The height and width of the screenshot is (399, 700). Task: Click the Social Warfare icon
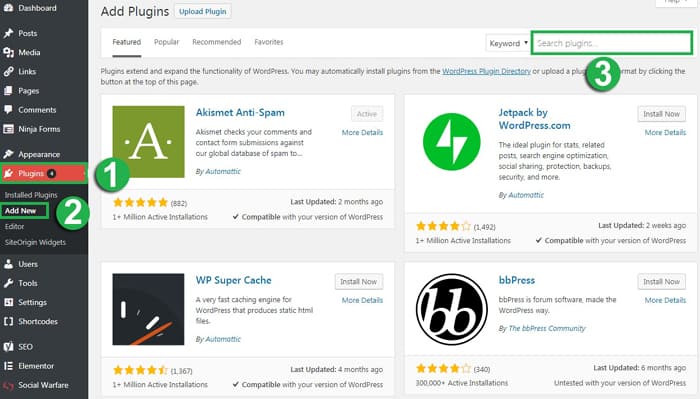[x=8, y=385]
